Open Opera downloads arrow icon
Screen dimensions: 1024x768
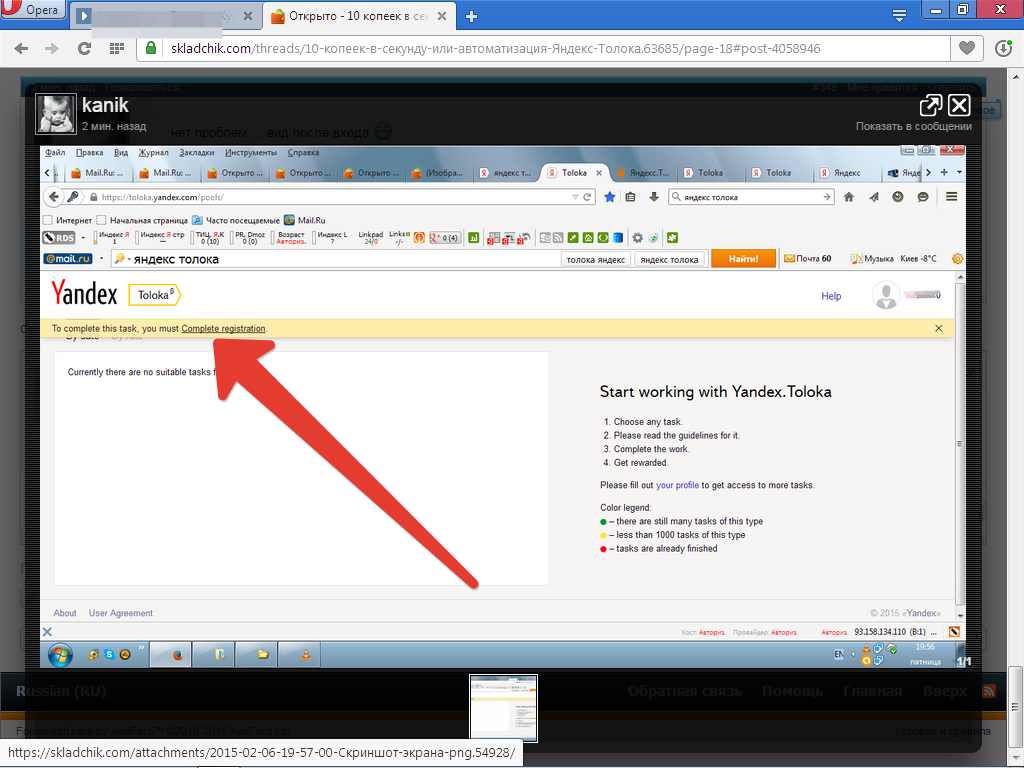(1002, 48)
